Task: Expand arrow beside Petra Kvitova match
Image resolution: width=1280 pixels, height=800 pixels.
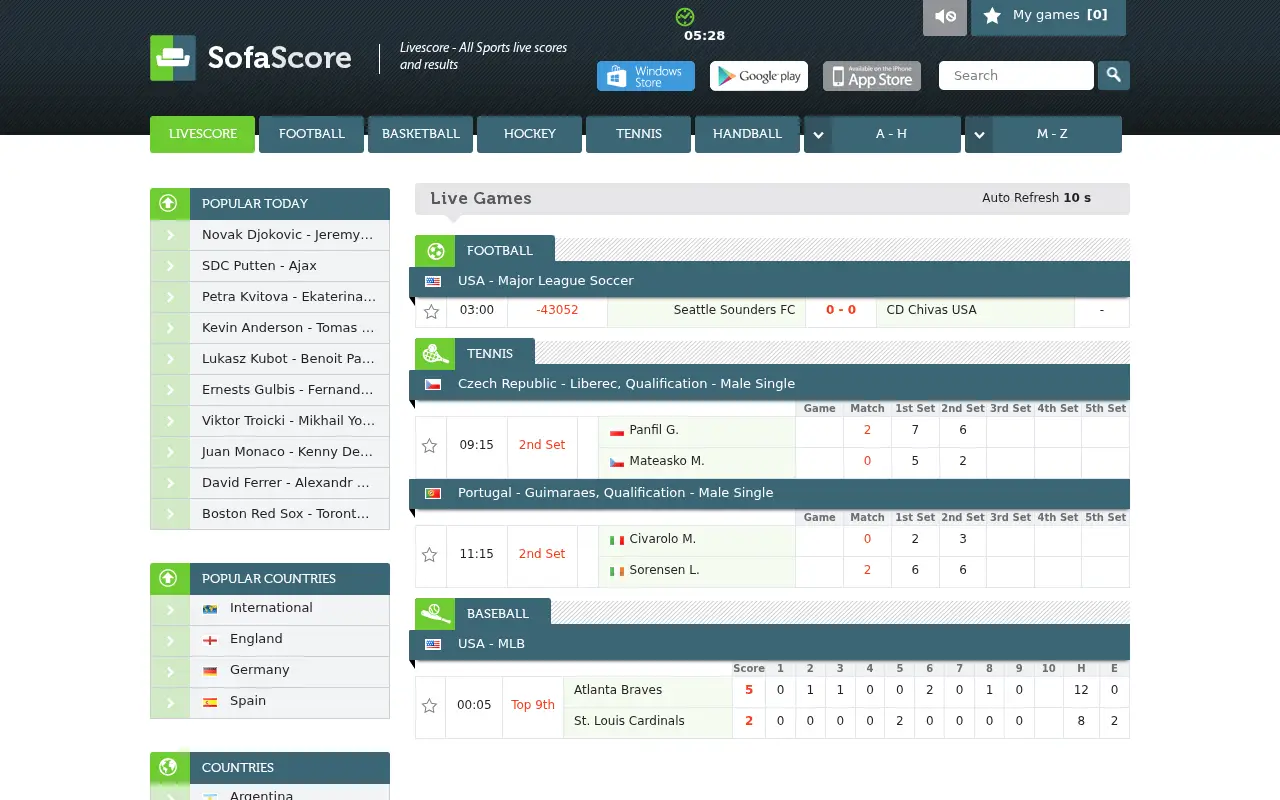Action: point(170,297)
